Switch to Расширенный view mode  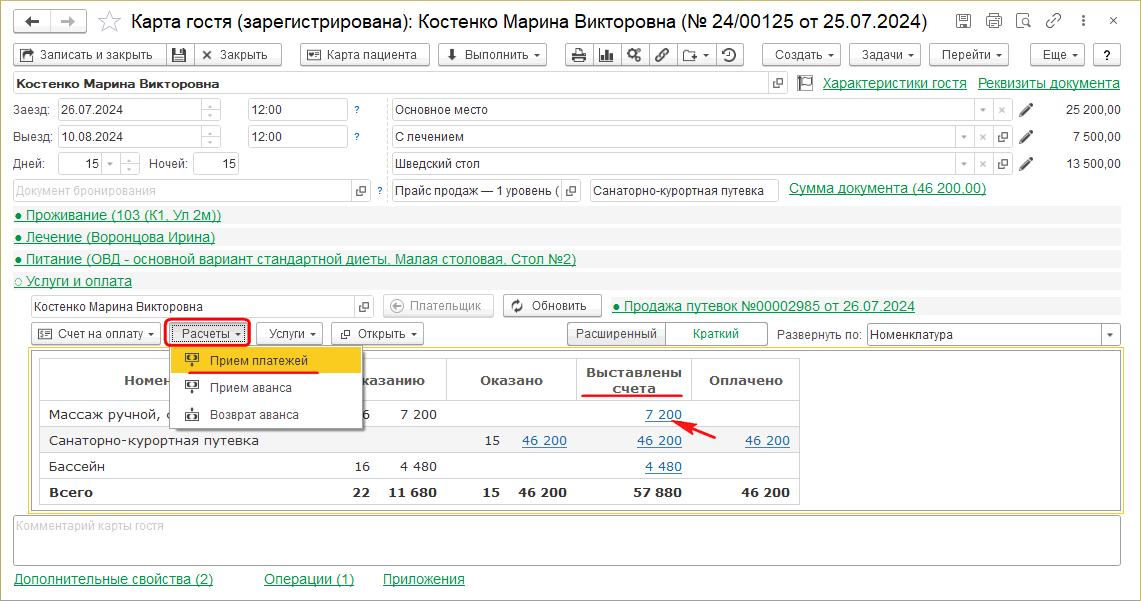(x=616, y=334)
